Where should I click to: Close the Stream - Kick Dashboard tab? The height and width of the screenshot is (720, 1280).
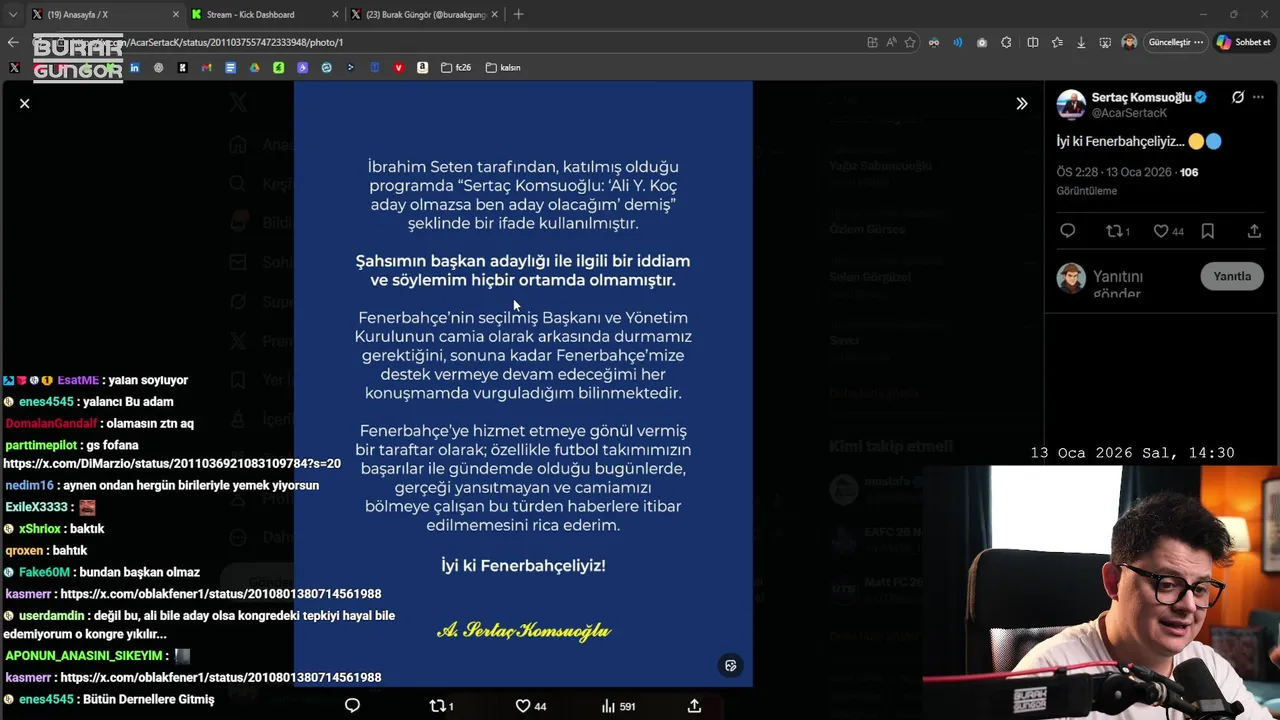pos(336,14)
